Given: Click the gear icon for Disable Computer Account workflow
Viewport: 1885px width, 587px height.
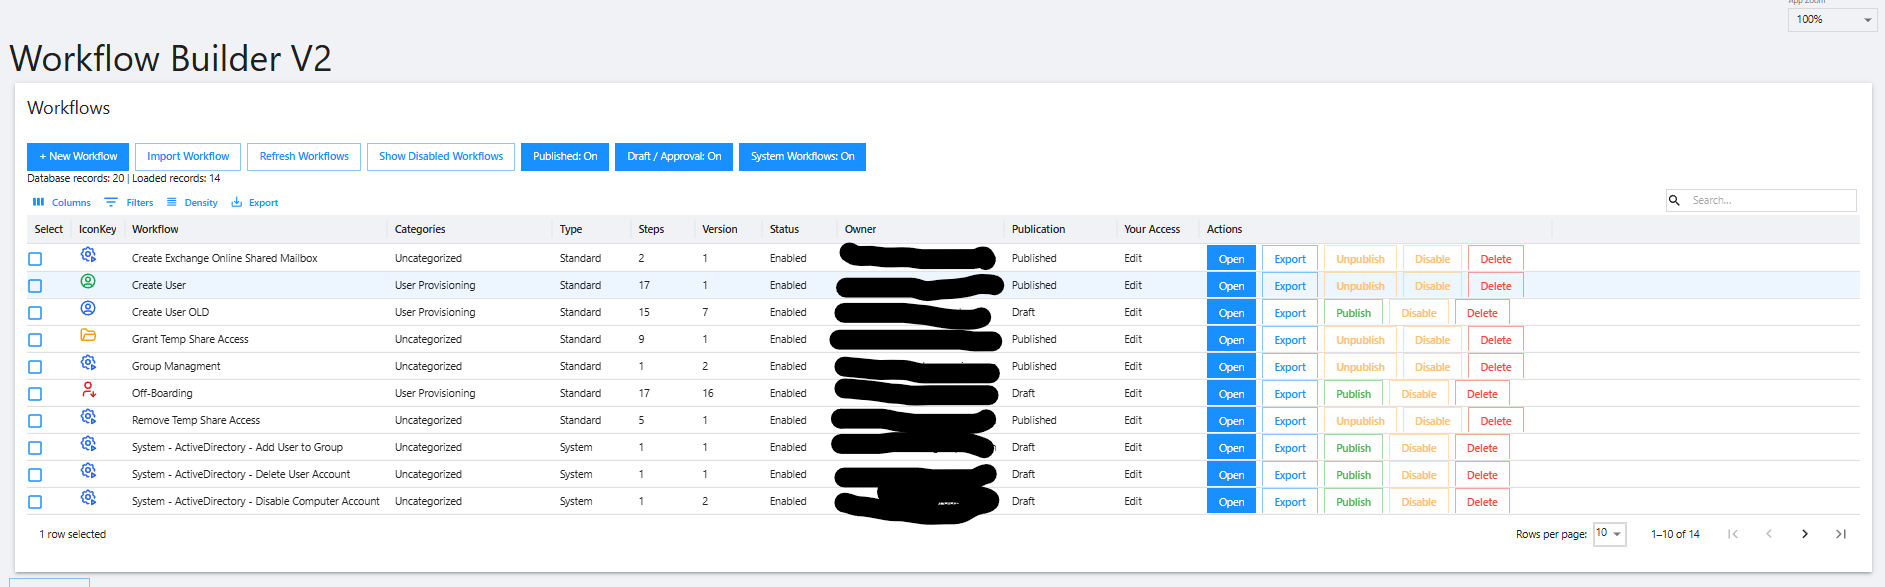Looking at the screenshot, I should [x=88, y=498].
